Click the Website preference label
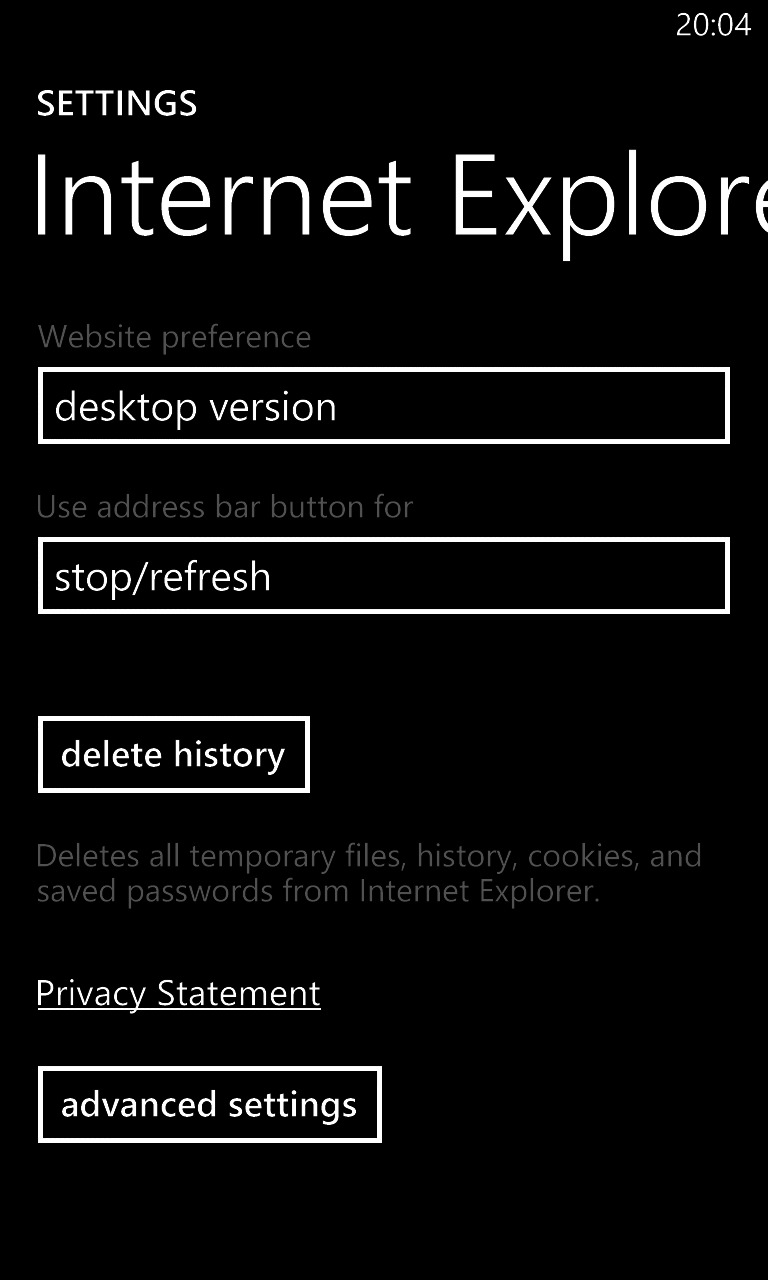 coord(174,337)
